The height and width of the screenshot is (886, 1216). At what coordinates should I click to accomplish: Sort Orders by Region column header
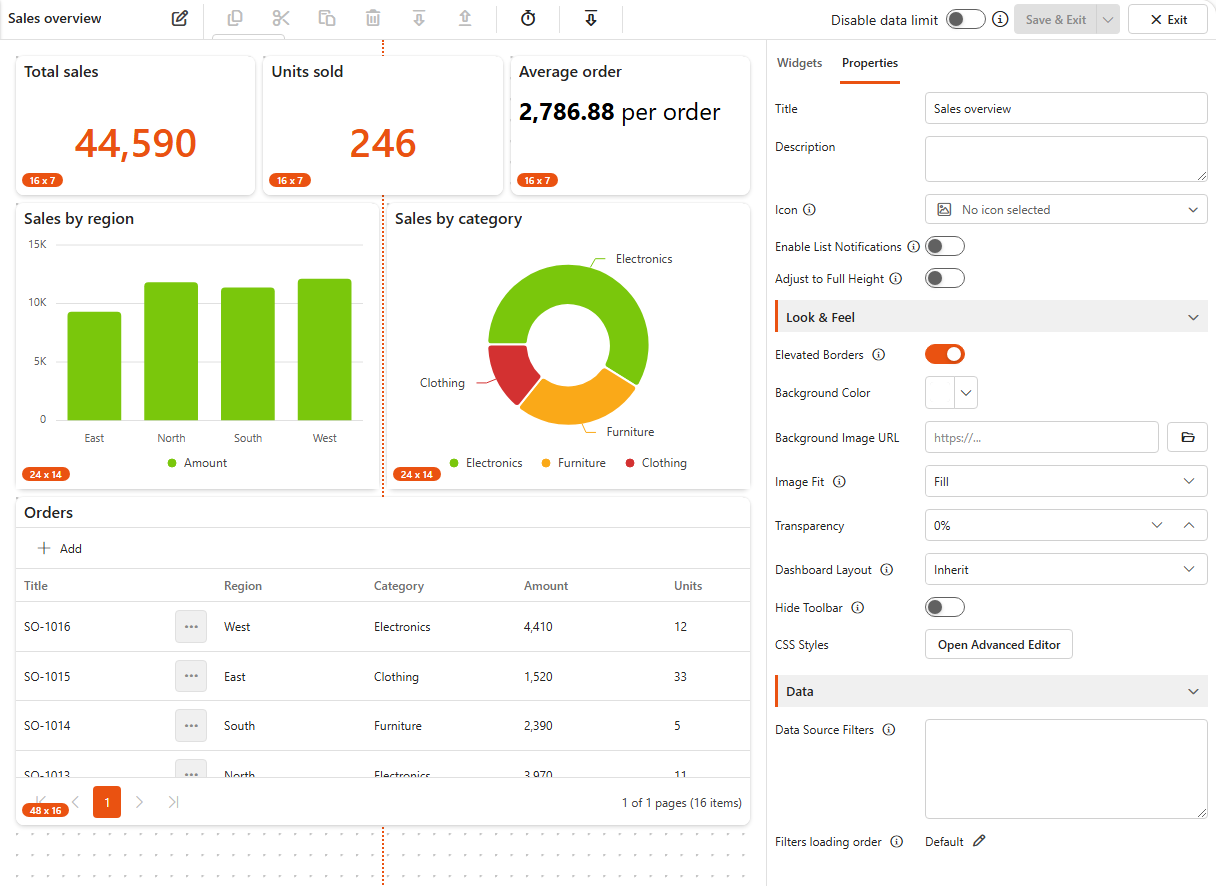[x=243, y=586]
